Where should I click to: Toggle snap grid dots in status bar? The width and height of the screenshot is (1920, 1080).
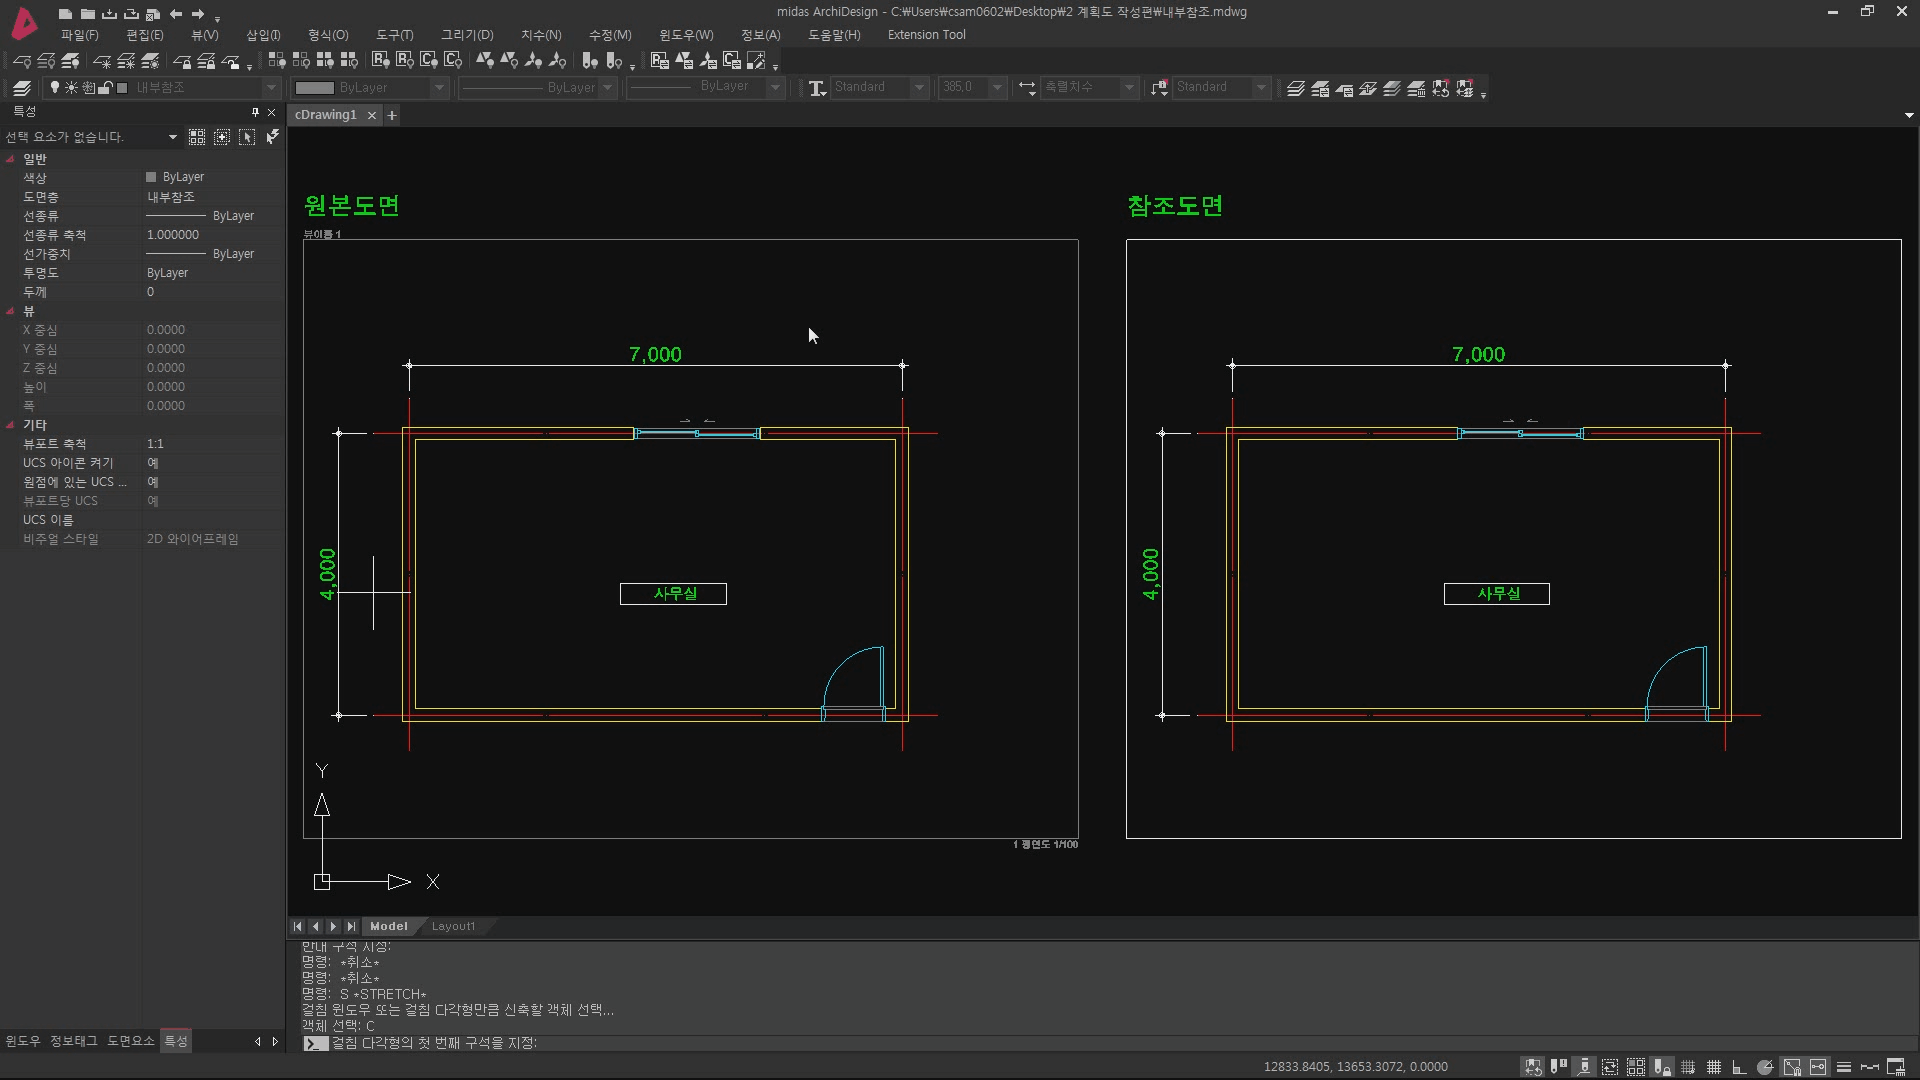(1688, 1067)
